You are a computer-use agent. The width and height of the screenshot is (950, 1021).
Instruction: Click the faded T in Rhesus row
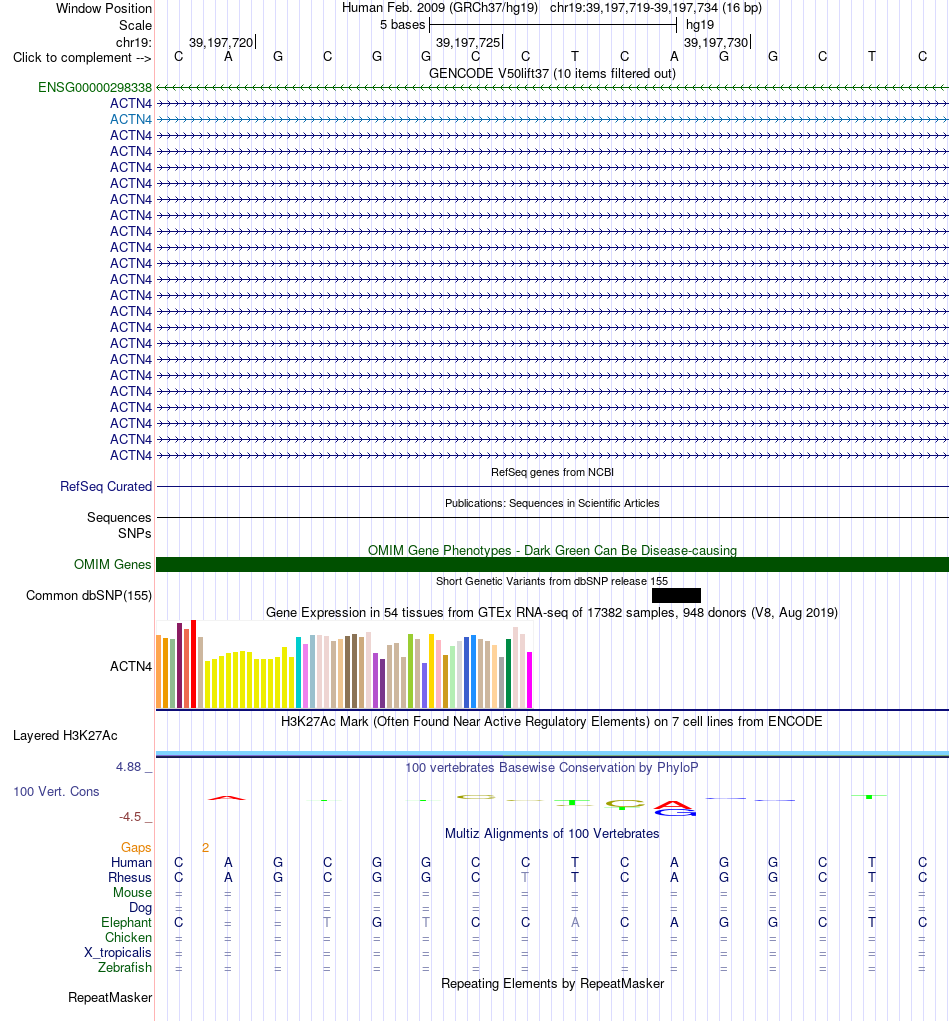point(525,877)
